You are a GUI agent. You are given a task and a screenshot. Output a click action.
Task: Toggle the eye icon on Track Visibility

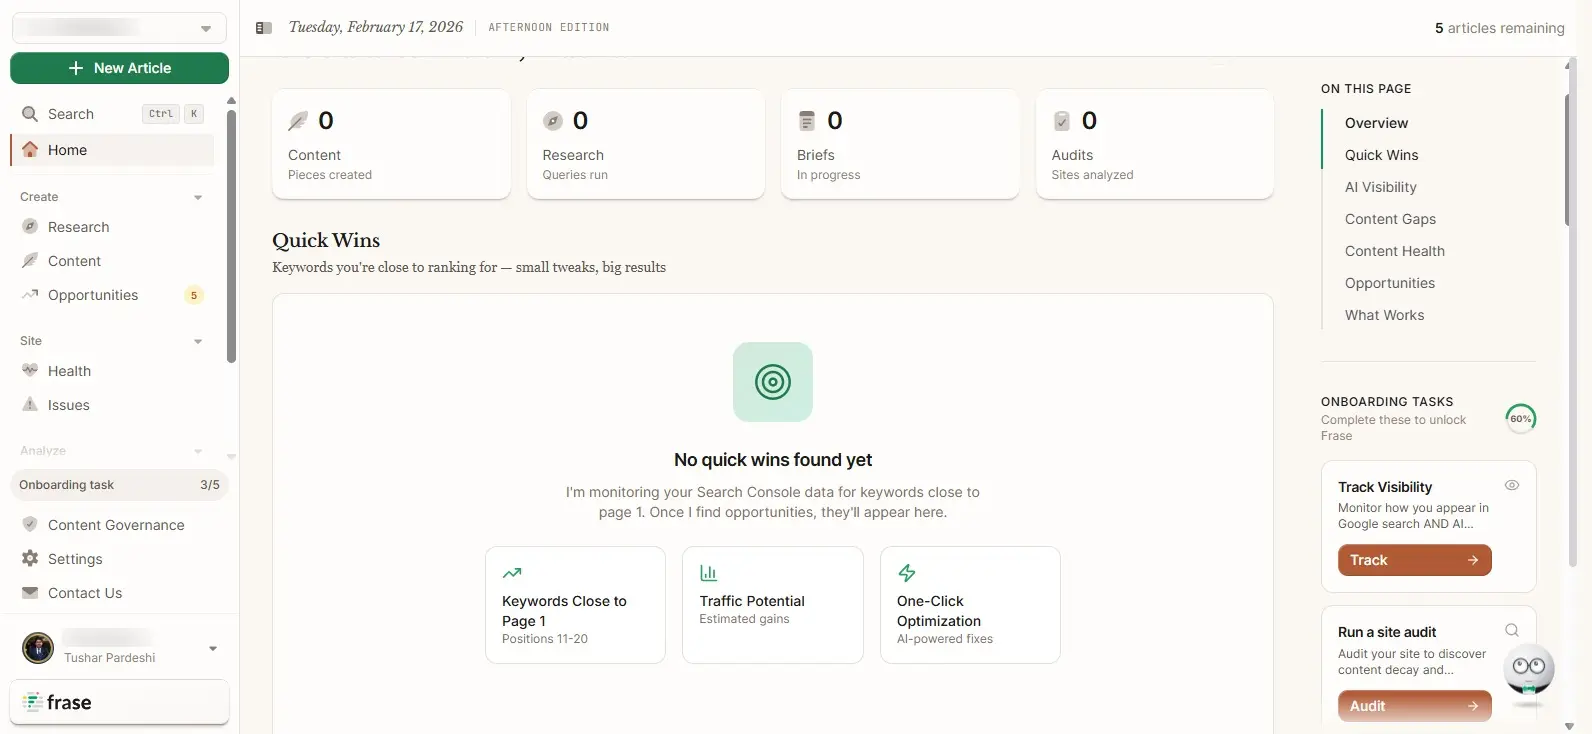coord(1512,485)
